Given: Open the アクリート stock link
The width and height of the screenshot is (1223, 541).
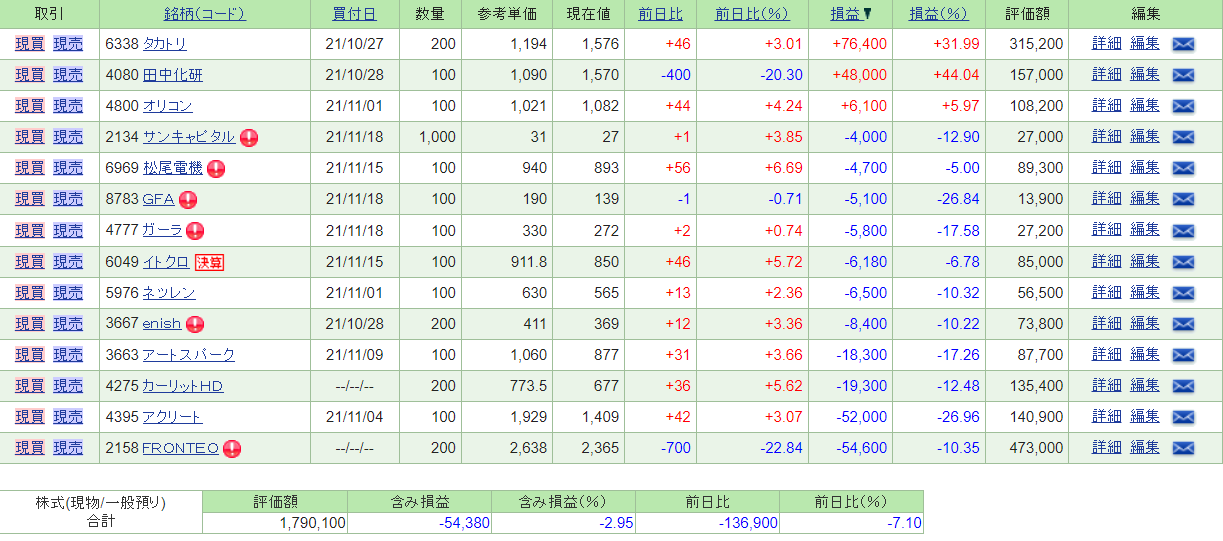Looking at the screenshot, I should (x=172, y=417).
